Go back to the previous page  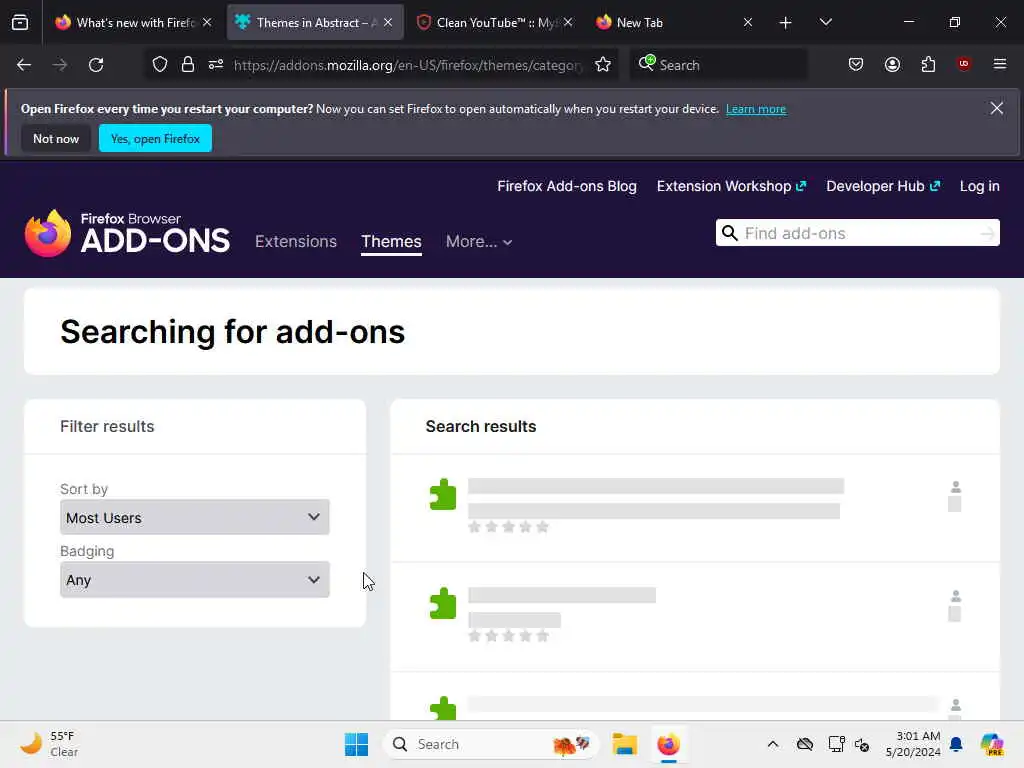pyautogui.click(x=24, y=65)
